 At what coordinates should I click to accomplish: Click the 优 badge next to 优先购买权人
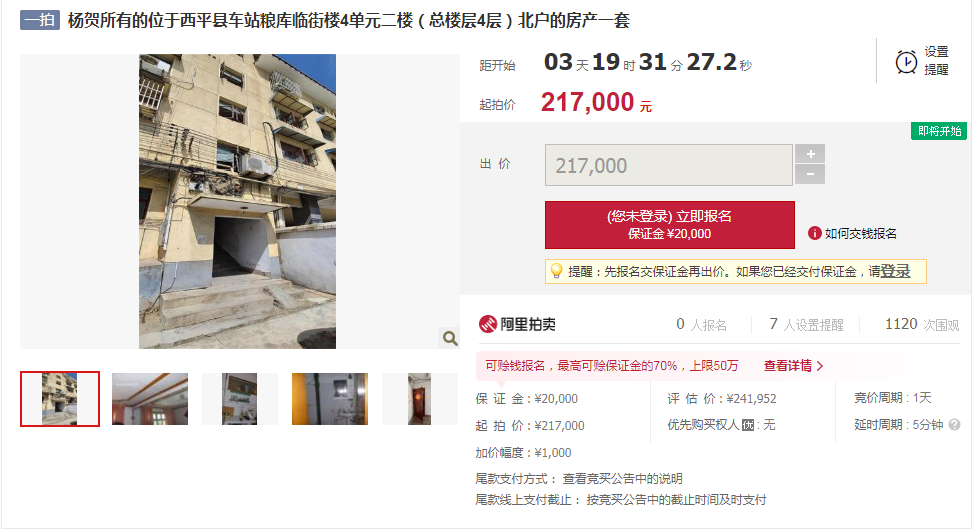click(748, 425)
